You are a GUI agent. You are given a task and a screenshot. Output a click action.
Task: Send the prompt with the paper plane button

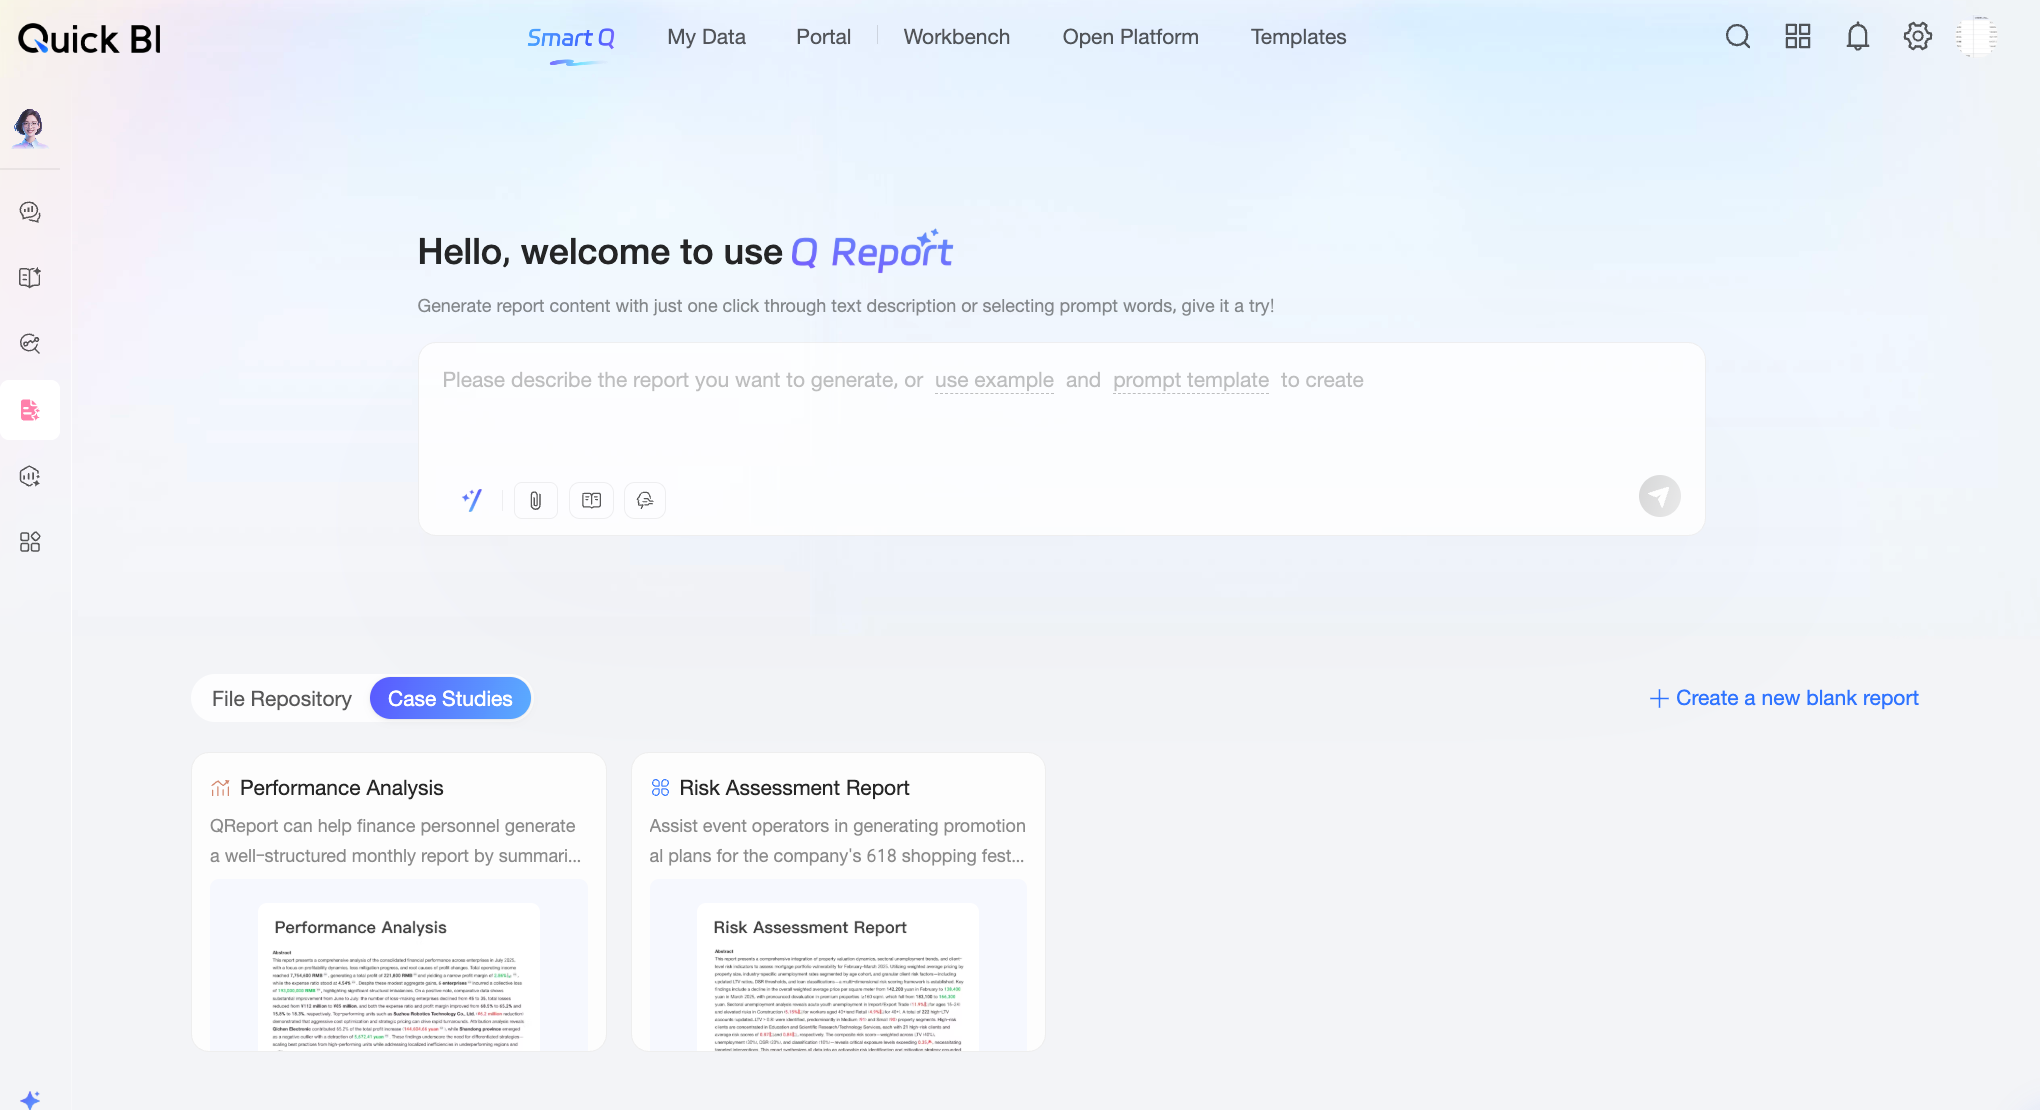pyautogui.click(x=1660, y=496)
